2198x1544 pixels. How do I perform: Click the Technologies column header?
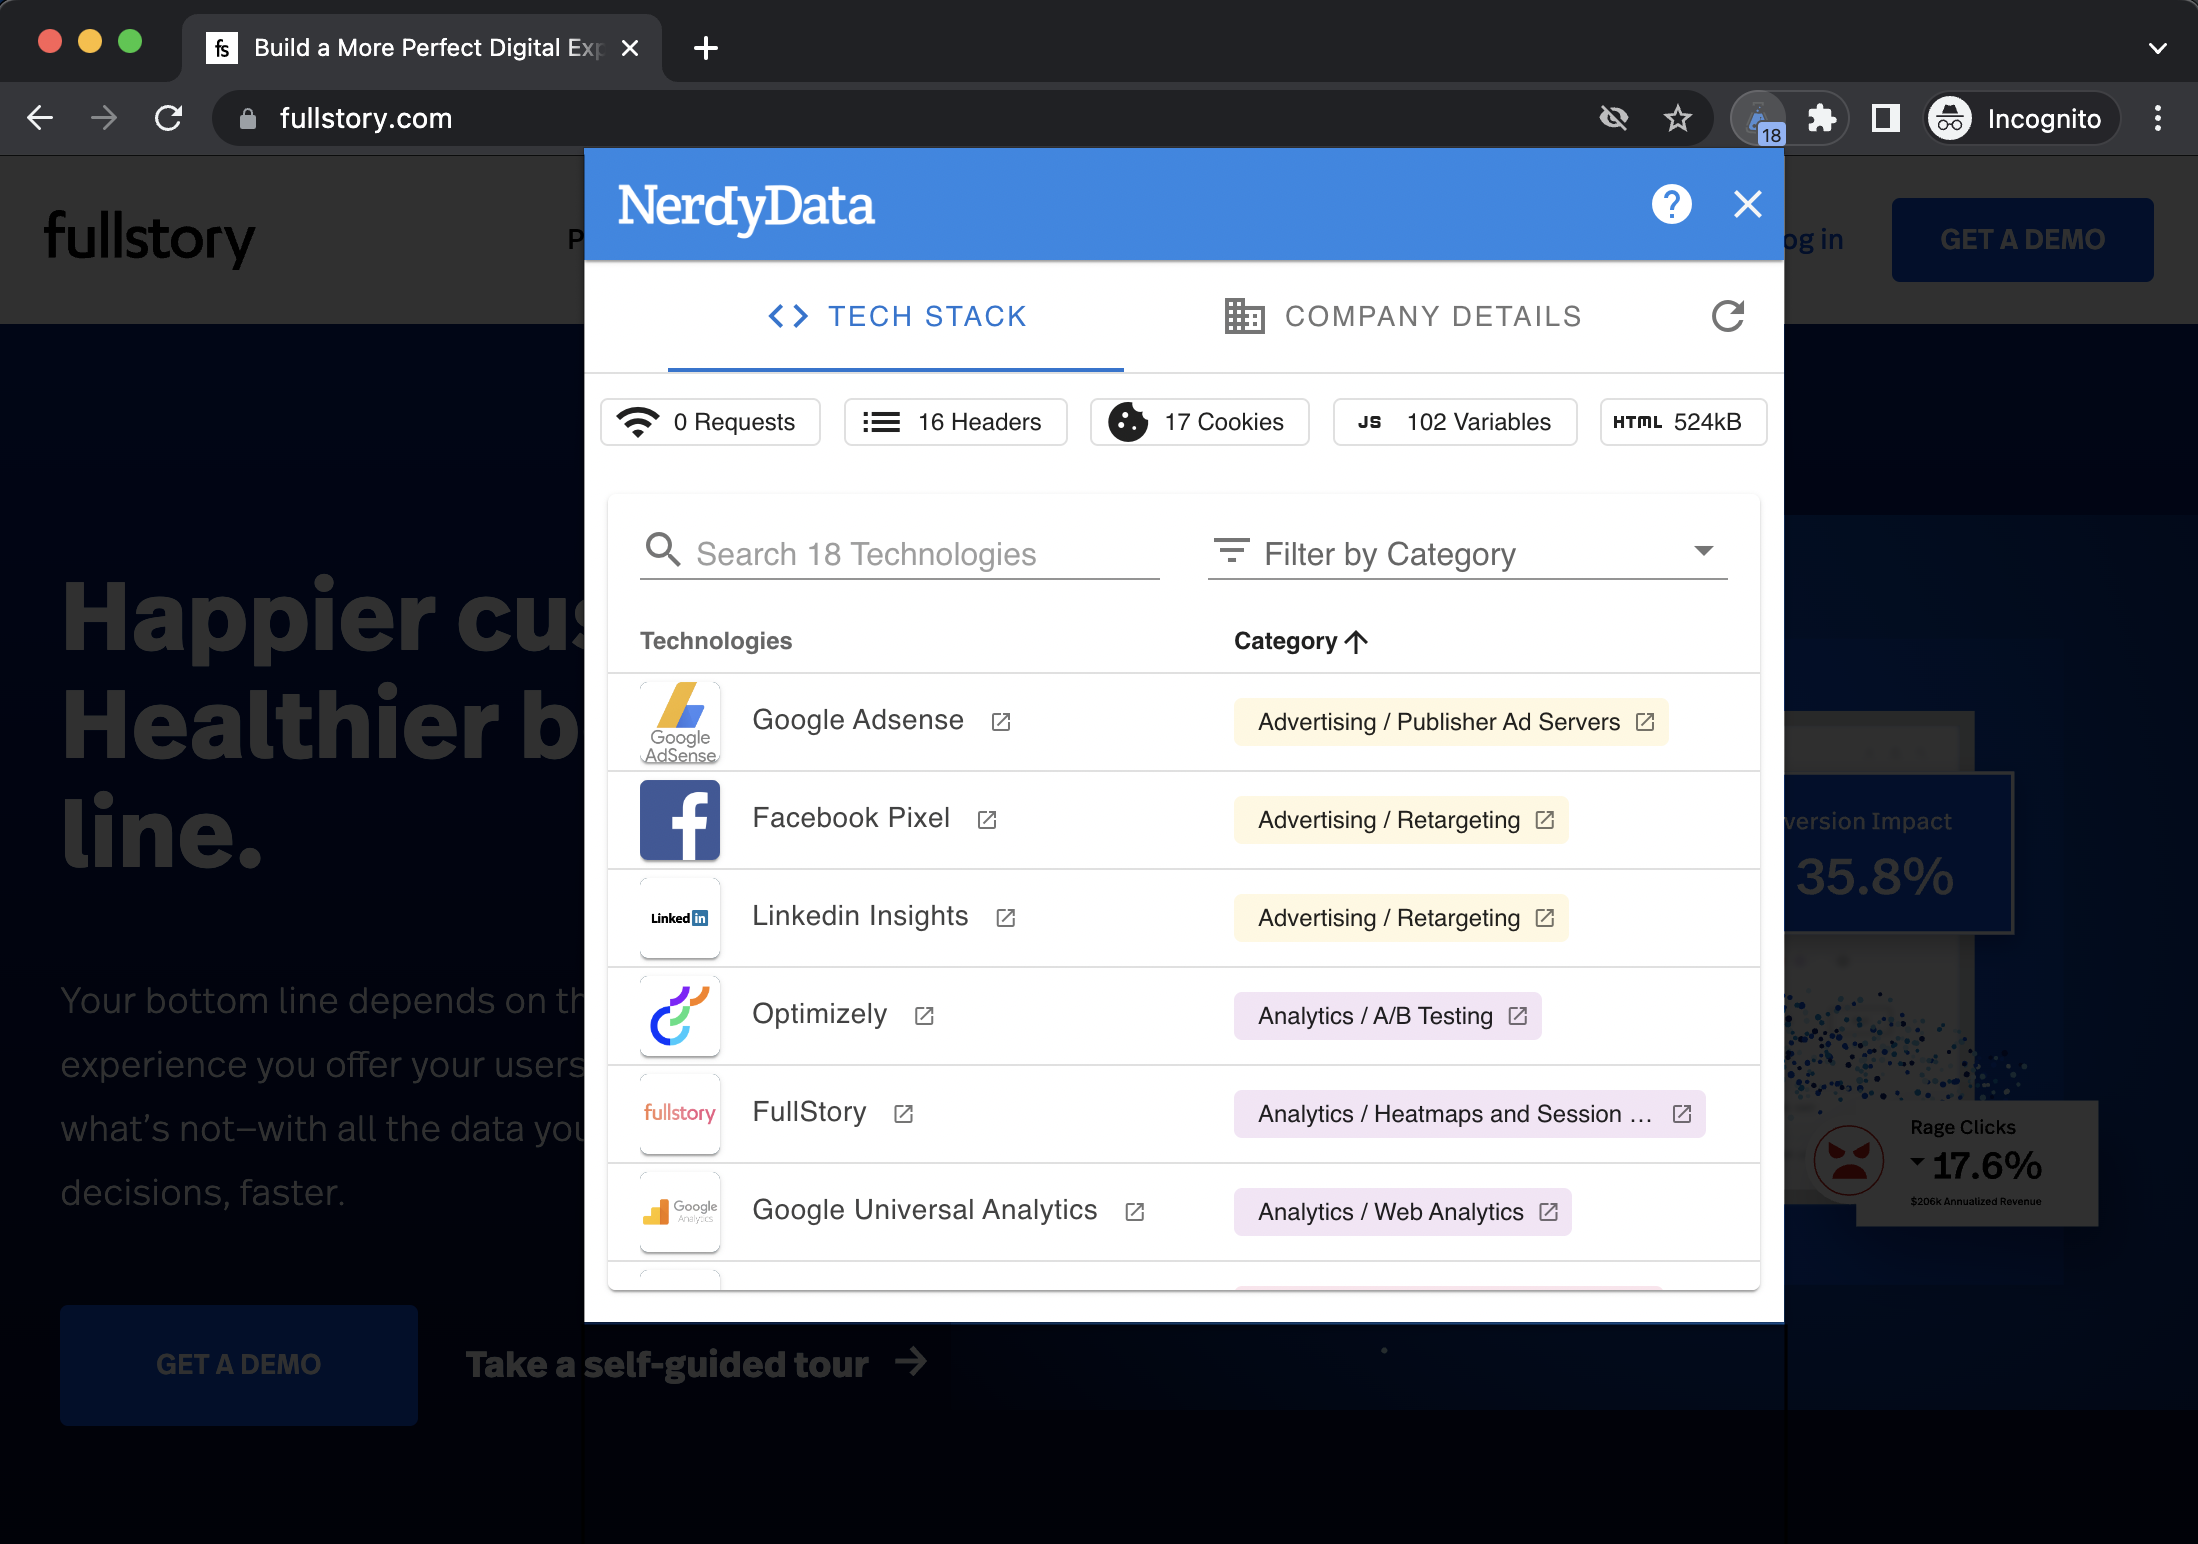716,641
